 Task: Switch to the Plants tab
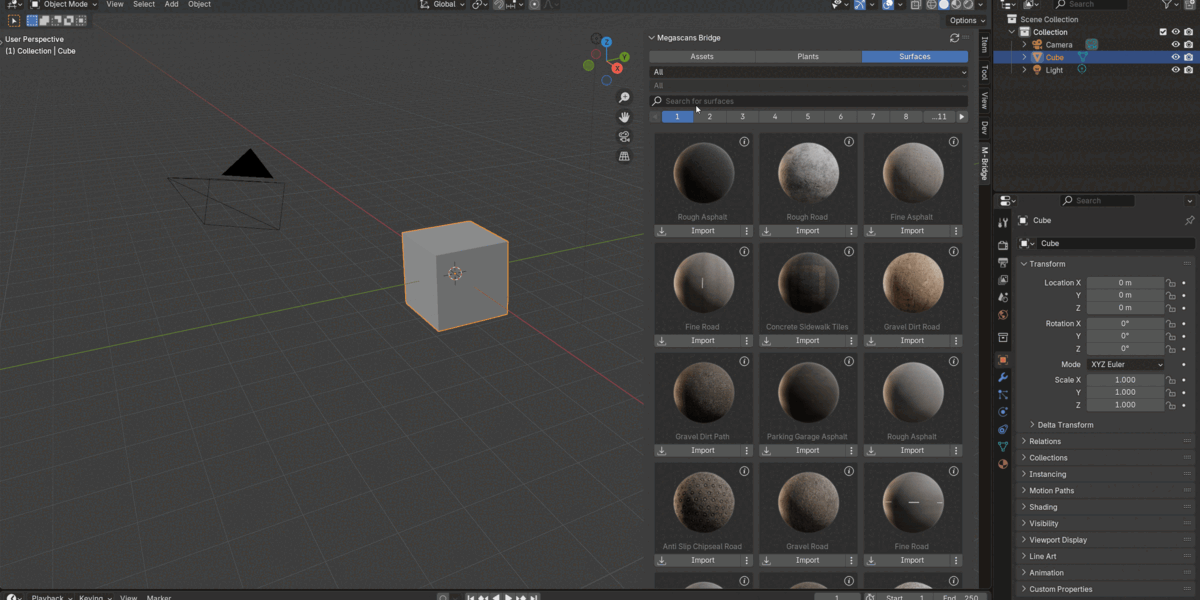[808, 57]
